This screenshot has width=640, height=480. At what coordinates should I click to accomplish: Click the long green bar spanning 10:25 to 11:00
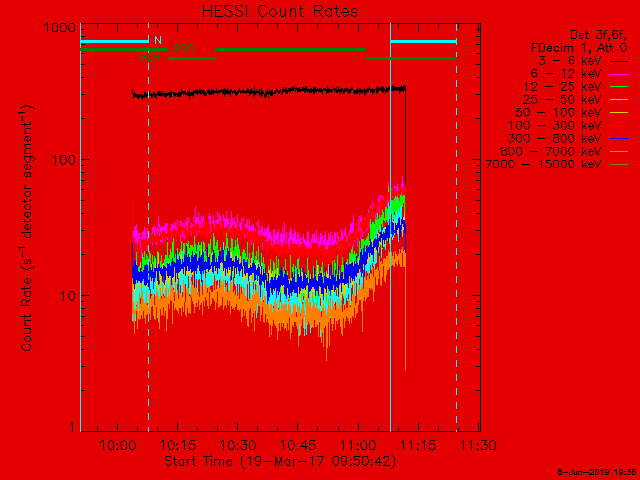291,50
